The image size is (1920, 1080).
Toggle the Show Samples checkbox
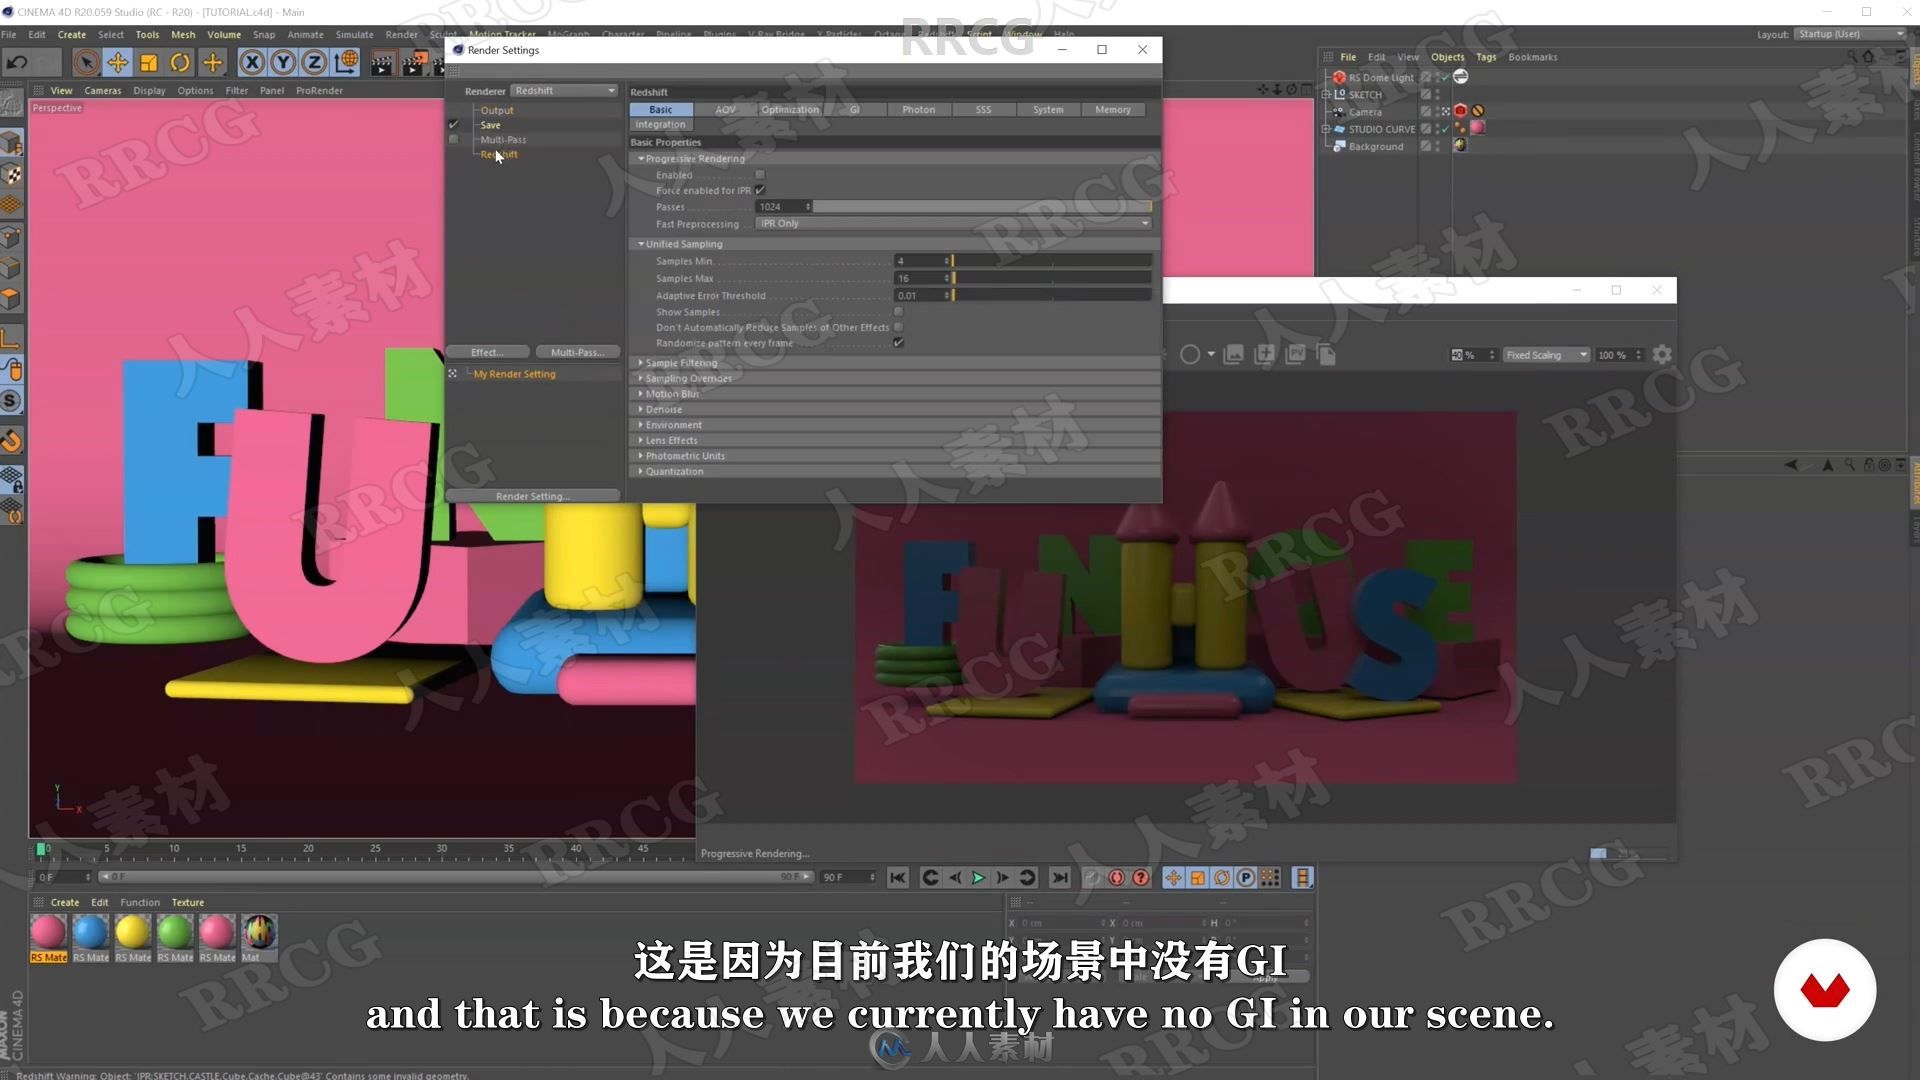[898, 312]
